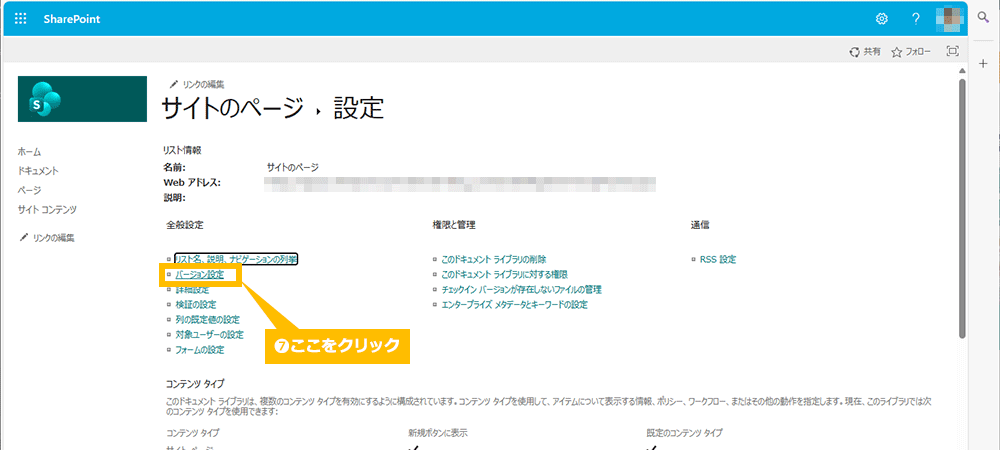Image resolution: width=1000 pixels, height=450 pixels.
Task: Open このドキュメント ライブラリに対する権限 link
Action: (x=504, y=275)
